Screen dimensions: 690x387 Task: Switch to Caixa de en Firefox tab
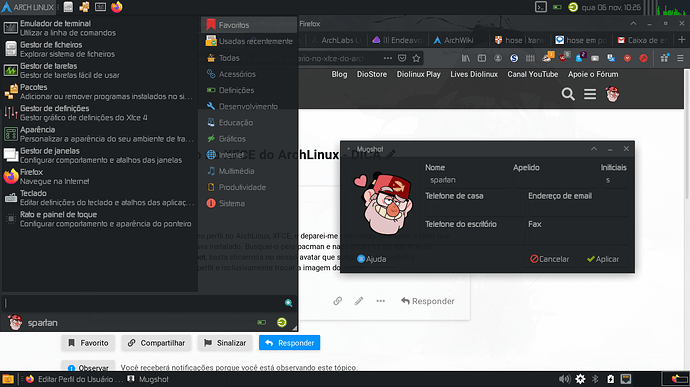click(x=642, y=40)
